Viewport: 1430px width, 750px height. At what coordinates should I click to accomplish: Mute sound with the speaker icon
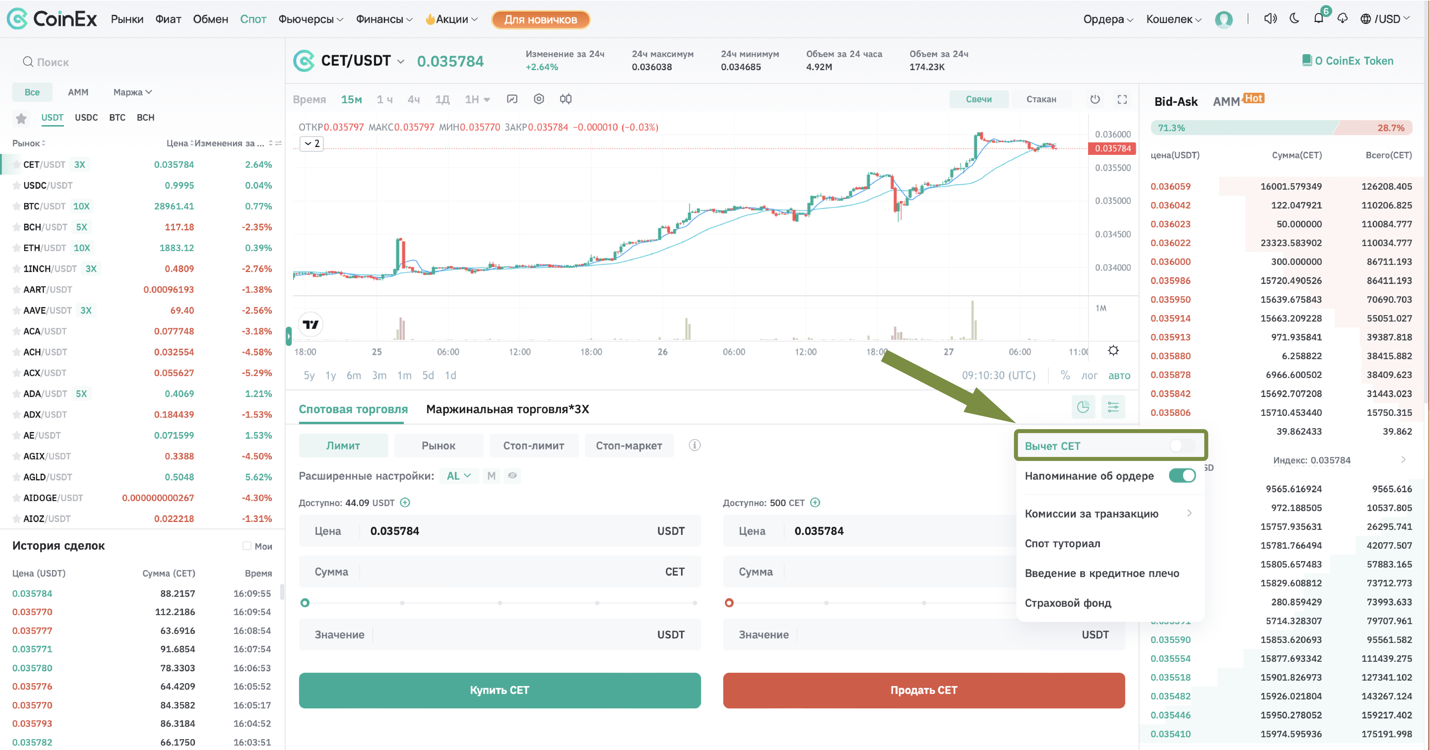point(1270,19)
